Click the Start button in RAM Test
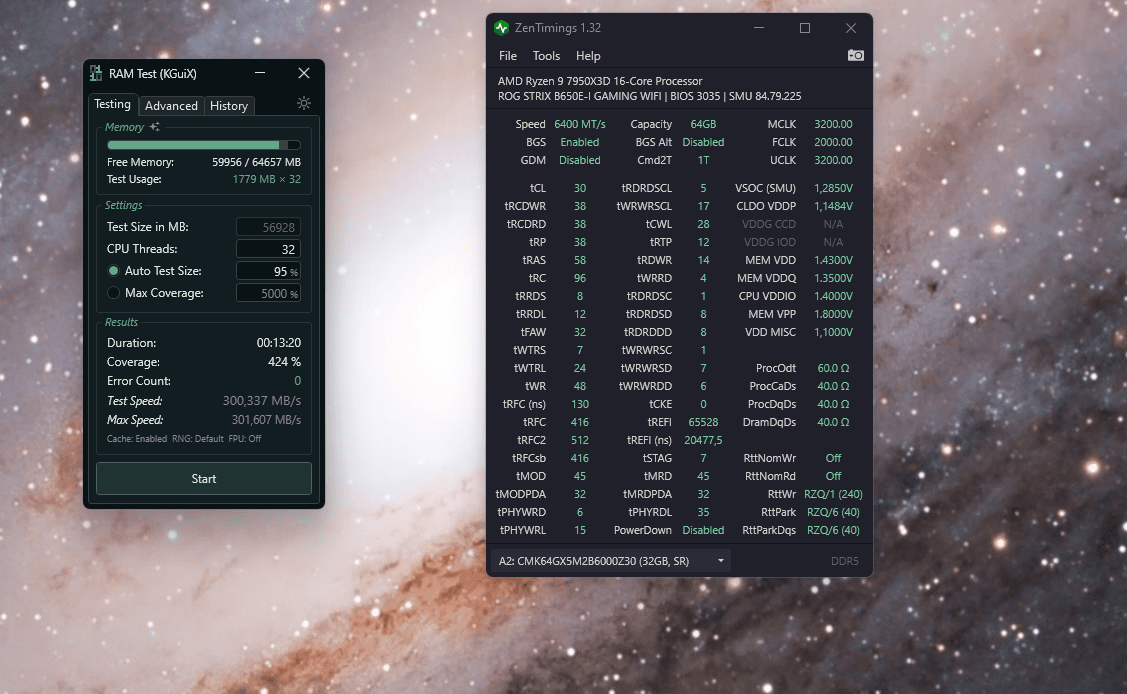Image resolution: width=1127 pixels, height=694 pixels. click(x=203, y=478)
